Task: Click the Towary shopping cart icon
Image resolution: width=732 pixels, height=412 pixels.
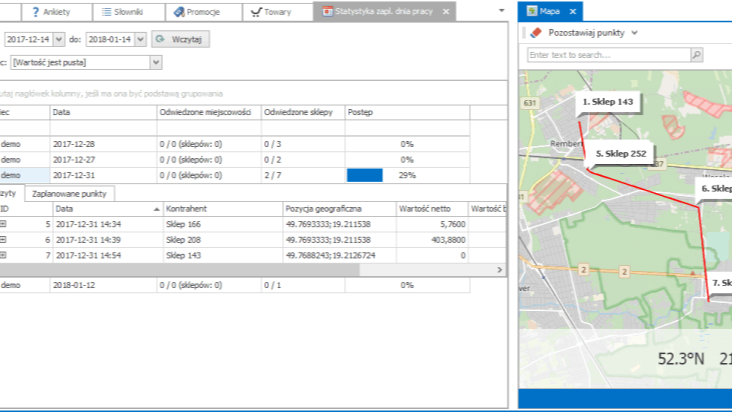Action: (257, 12)
